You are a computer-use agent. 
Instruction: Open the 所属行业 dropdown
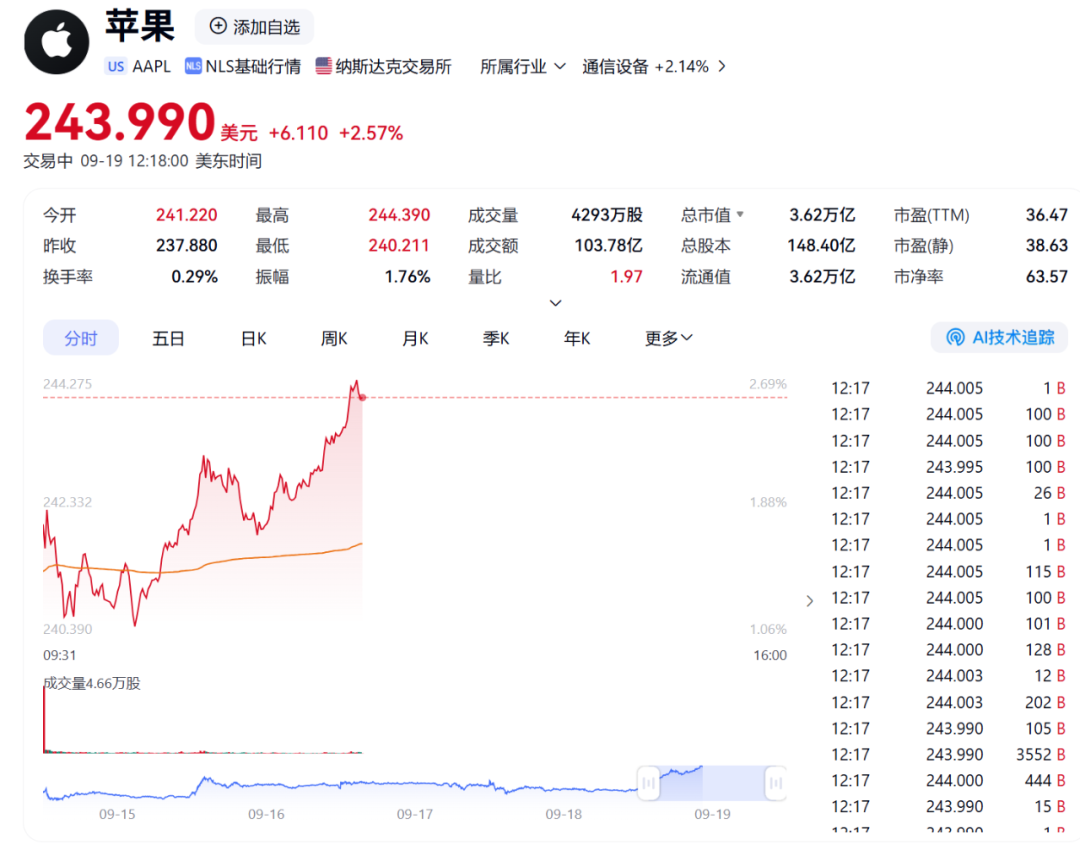coord(522,67)
